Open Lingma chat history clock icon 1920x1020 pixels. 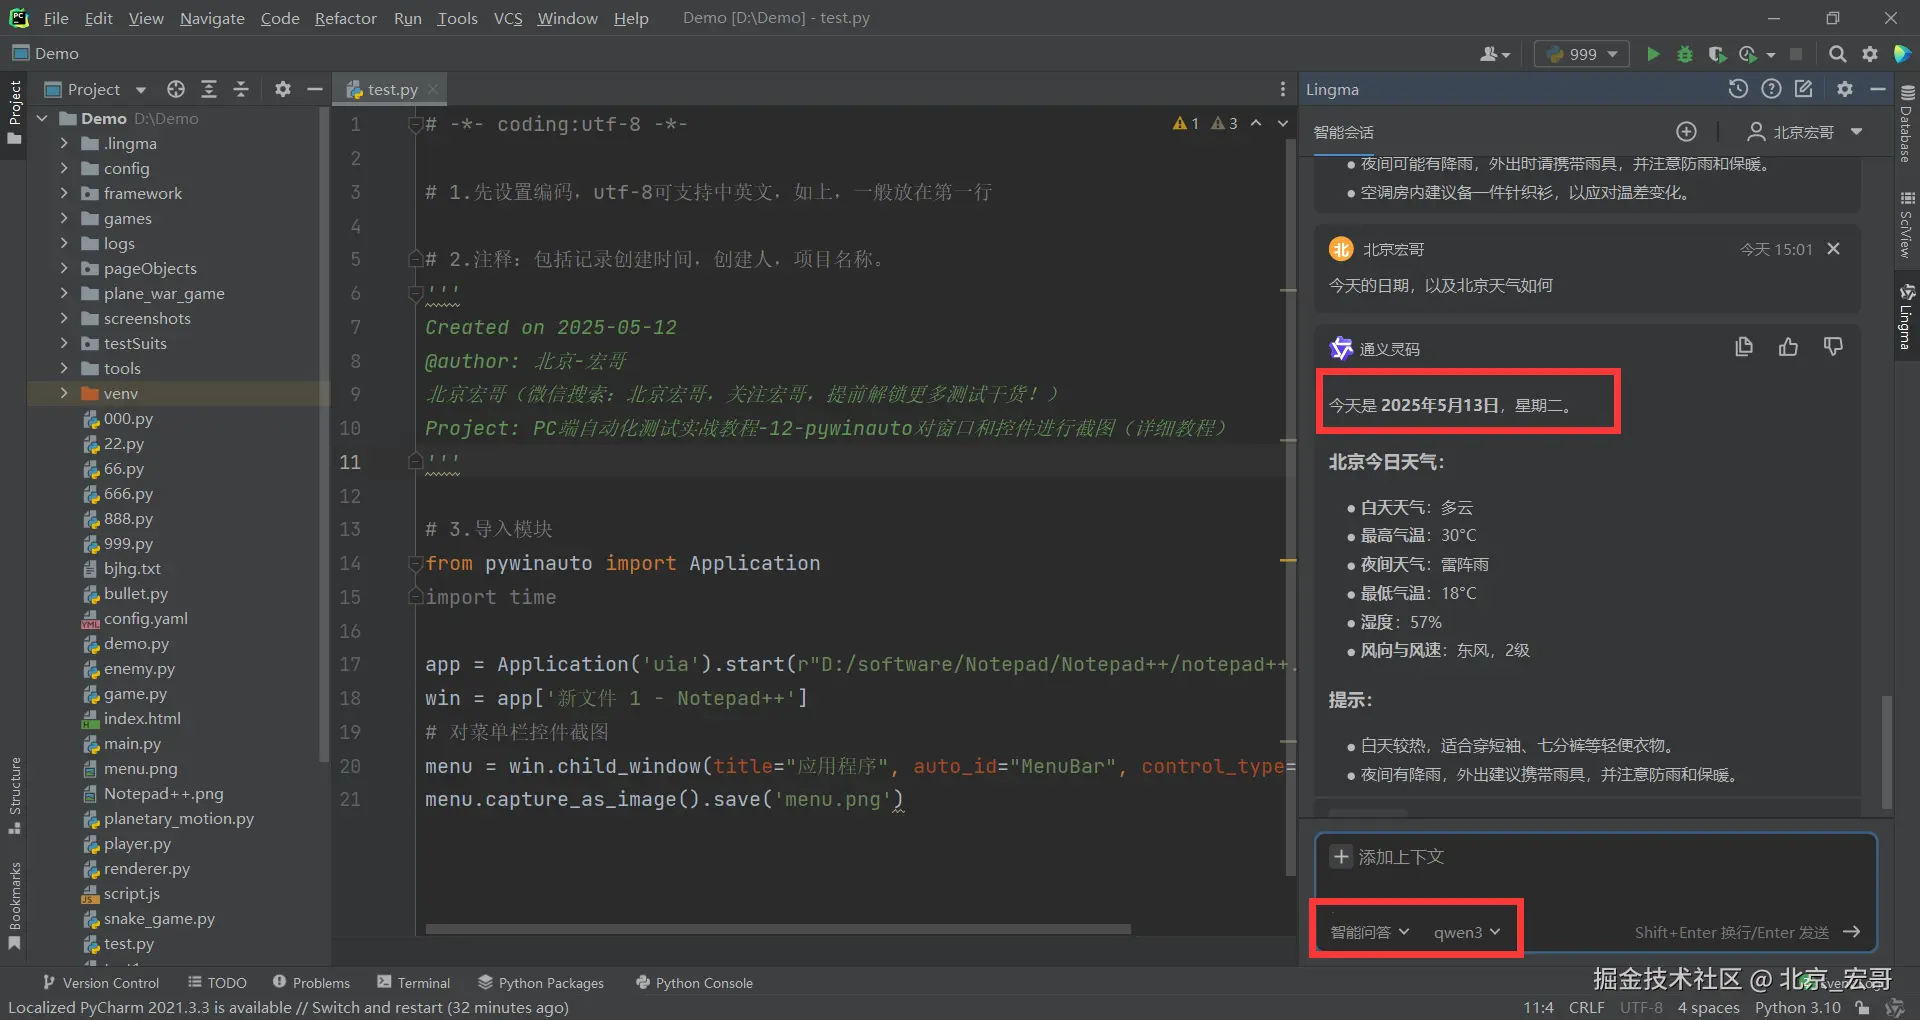tap(1738, 89)
